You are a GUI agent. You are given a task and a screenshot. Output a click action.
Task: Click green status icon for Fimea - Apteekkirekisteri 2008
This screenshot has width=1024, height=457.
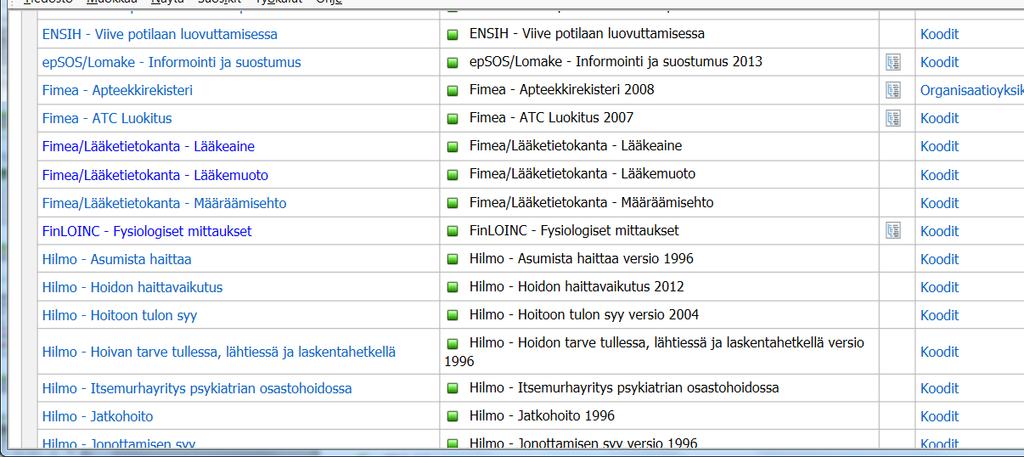click(453, 91)
